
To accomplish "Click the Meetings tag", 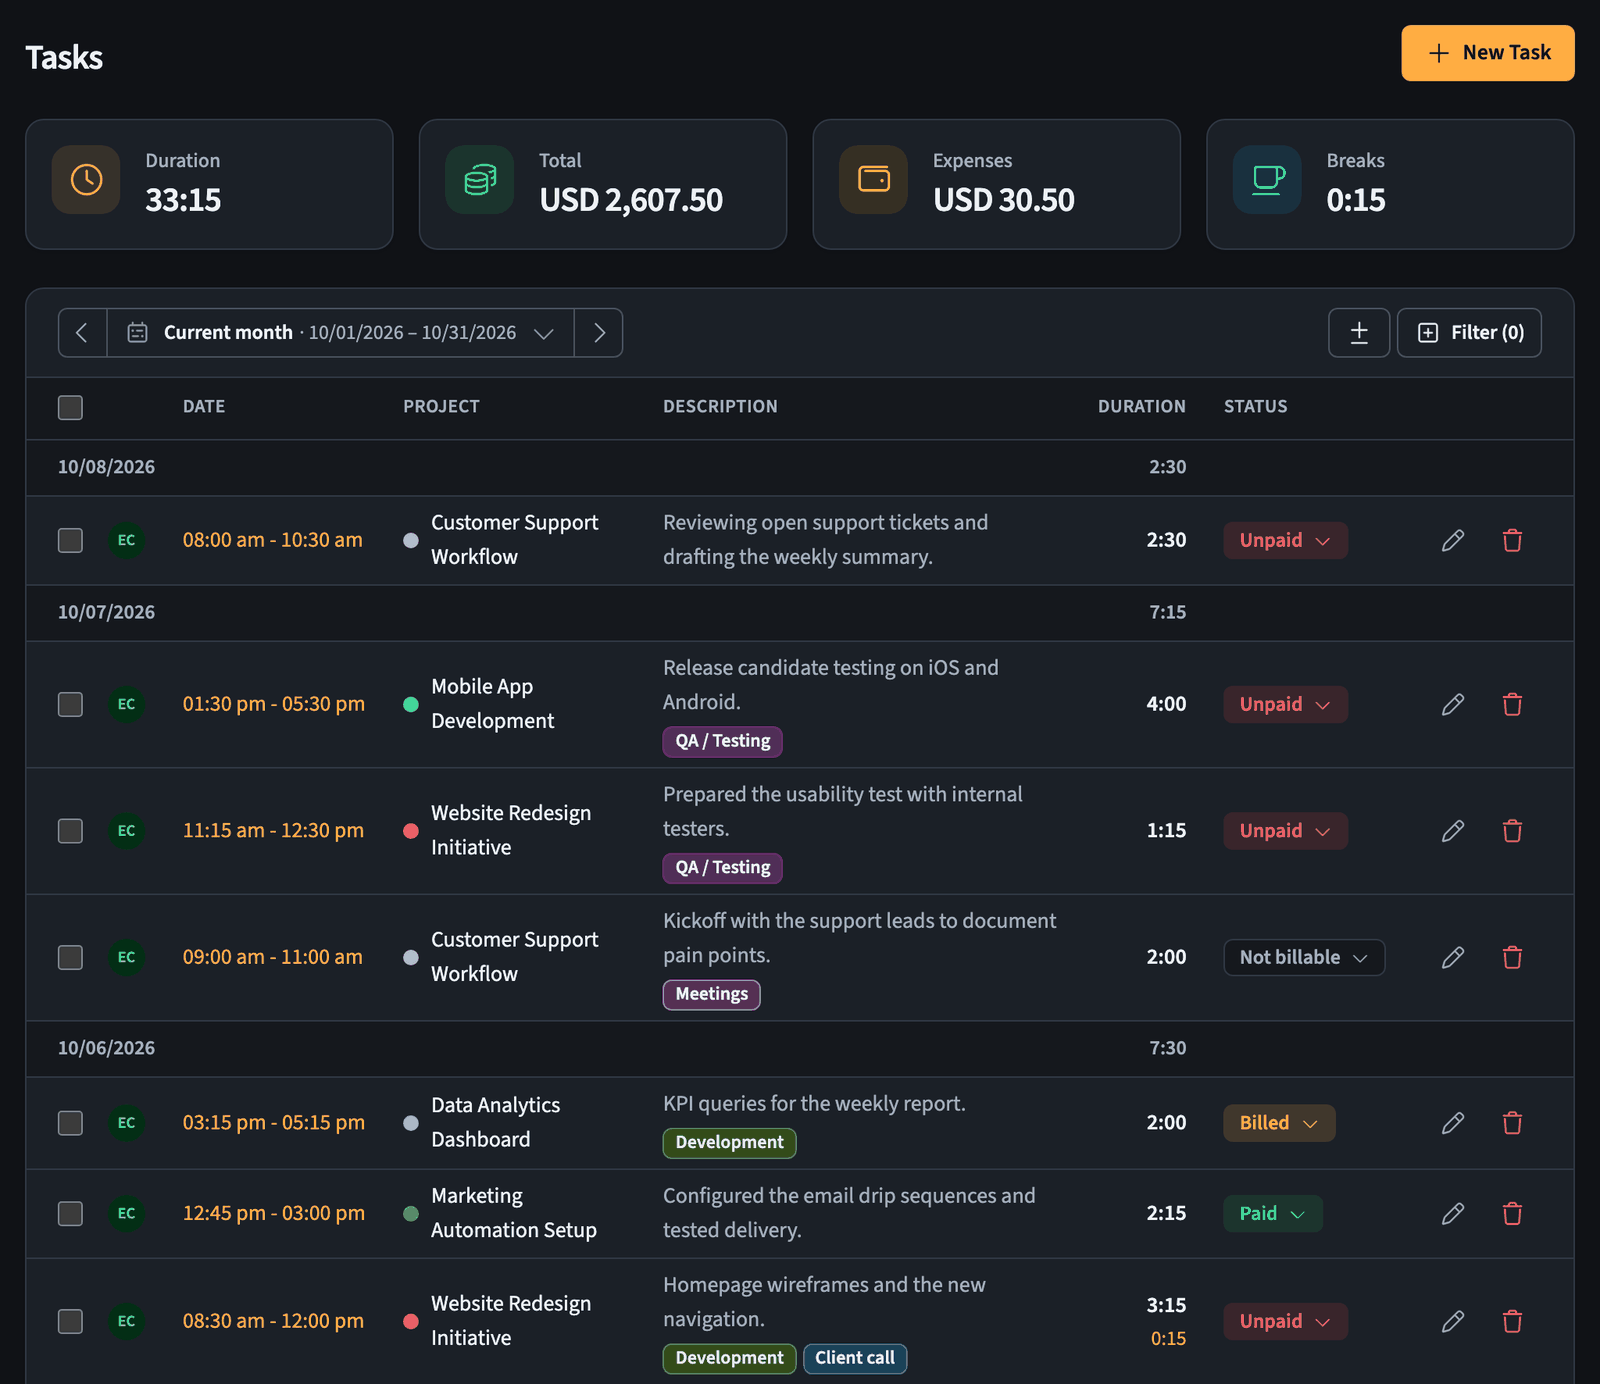I will click(711, 994).
